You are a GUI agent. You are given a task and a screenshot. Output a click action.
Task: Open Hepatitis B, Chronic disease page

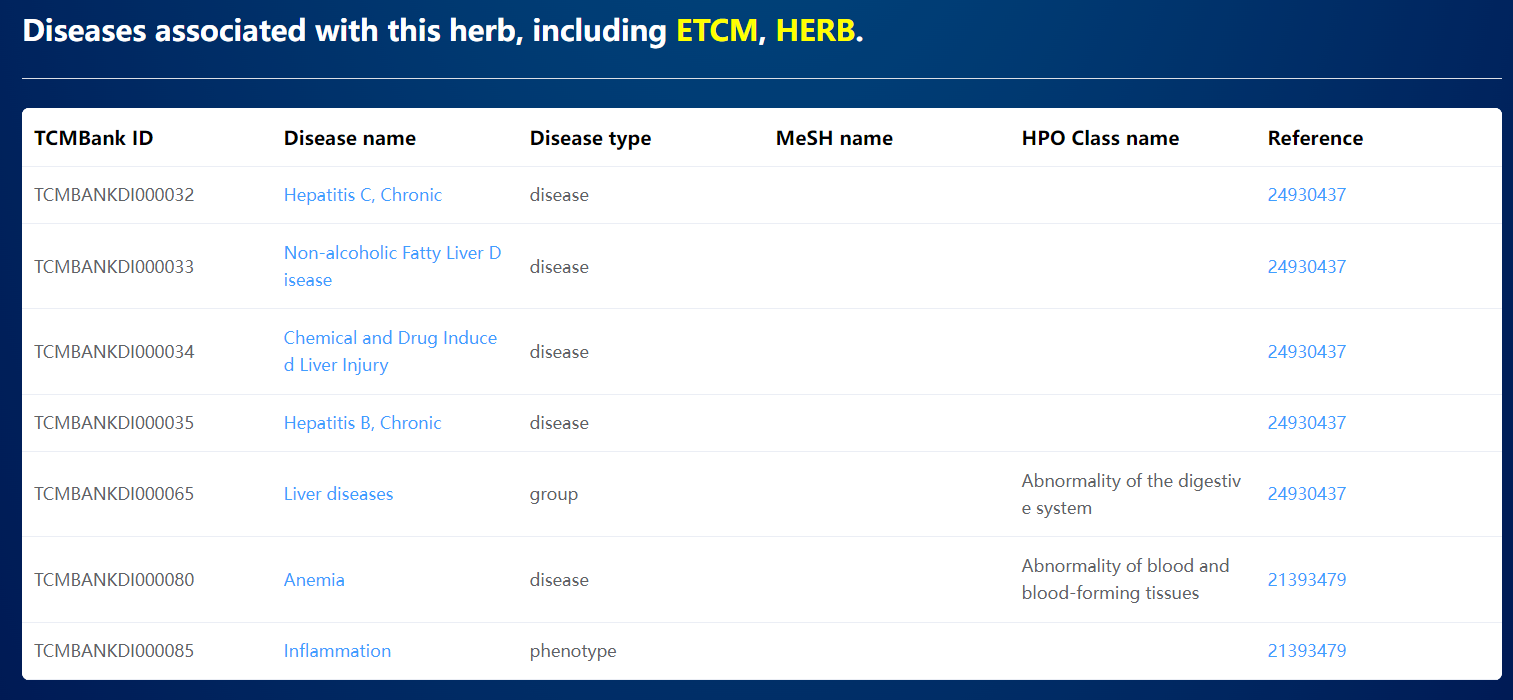click(363, 423)
